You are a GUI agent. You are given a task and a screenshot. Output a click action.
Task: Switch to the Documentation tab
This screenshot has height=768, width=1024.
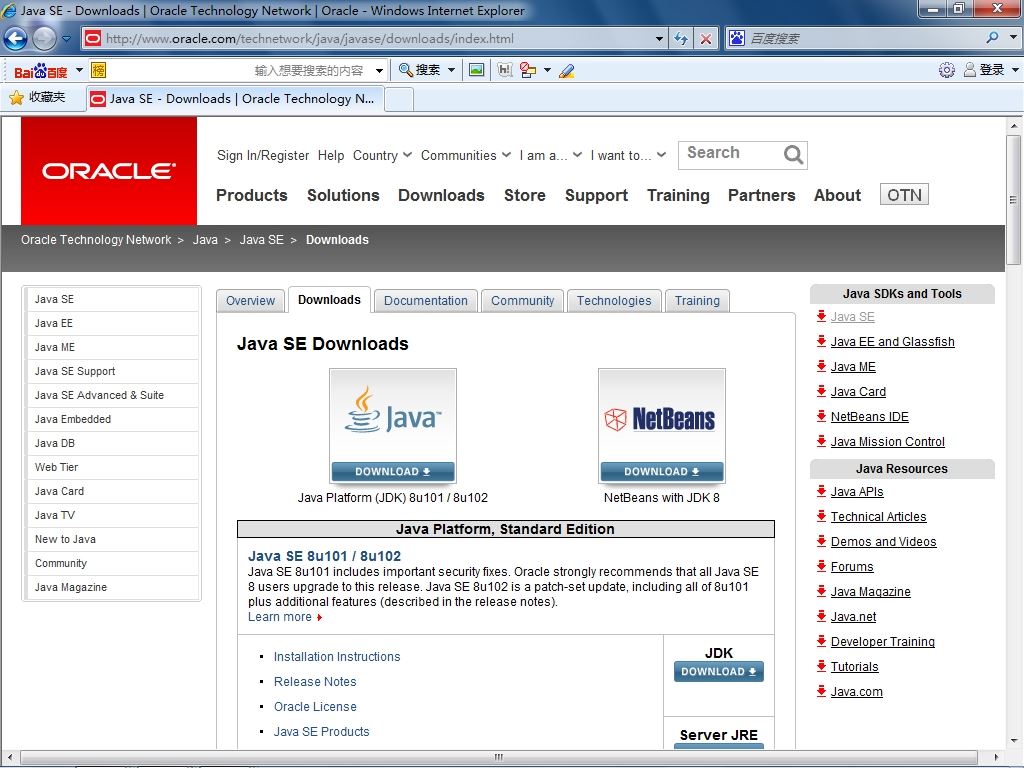click(426, 300)
